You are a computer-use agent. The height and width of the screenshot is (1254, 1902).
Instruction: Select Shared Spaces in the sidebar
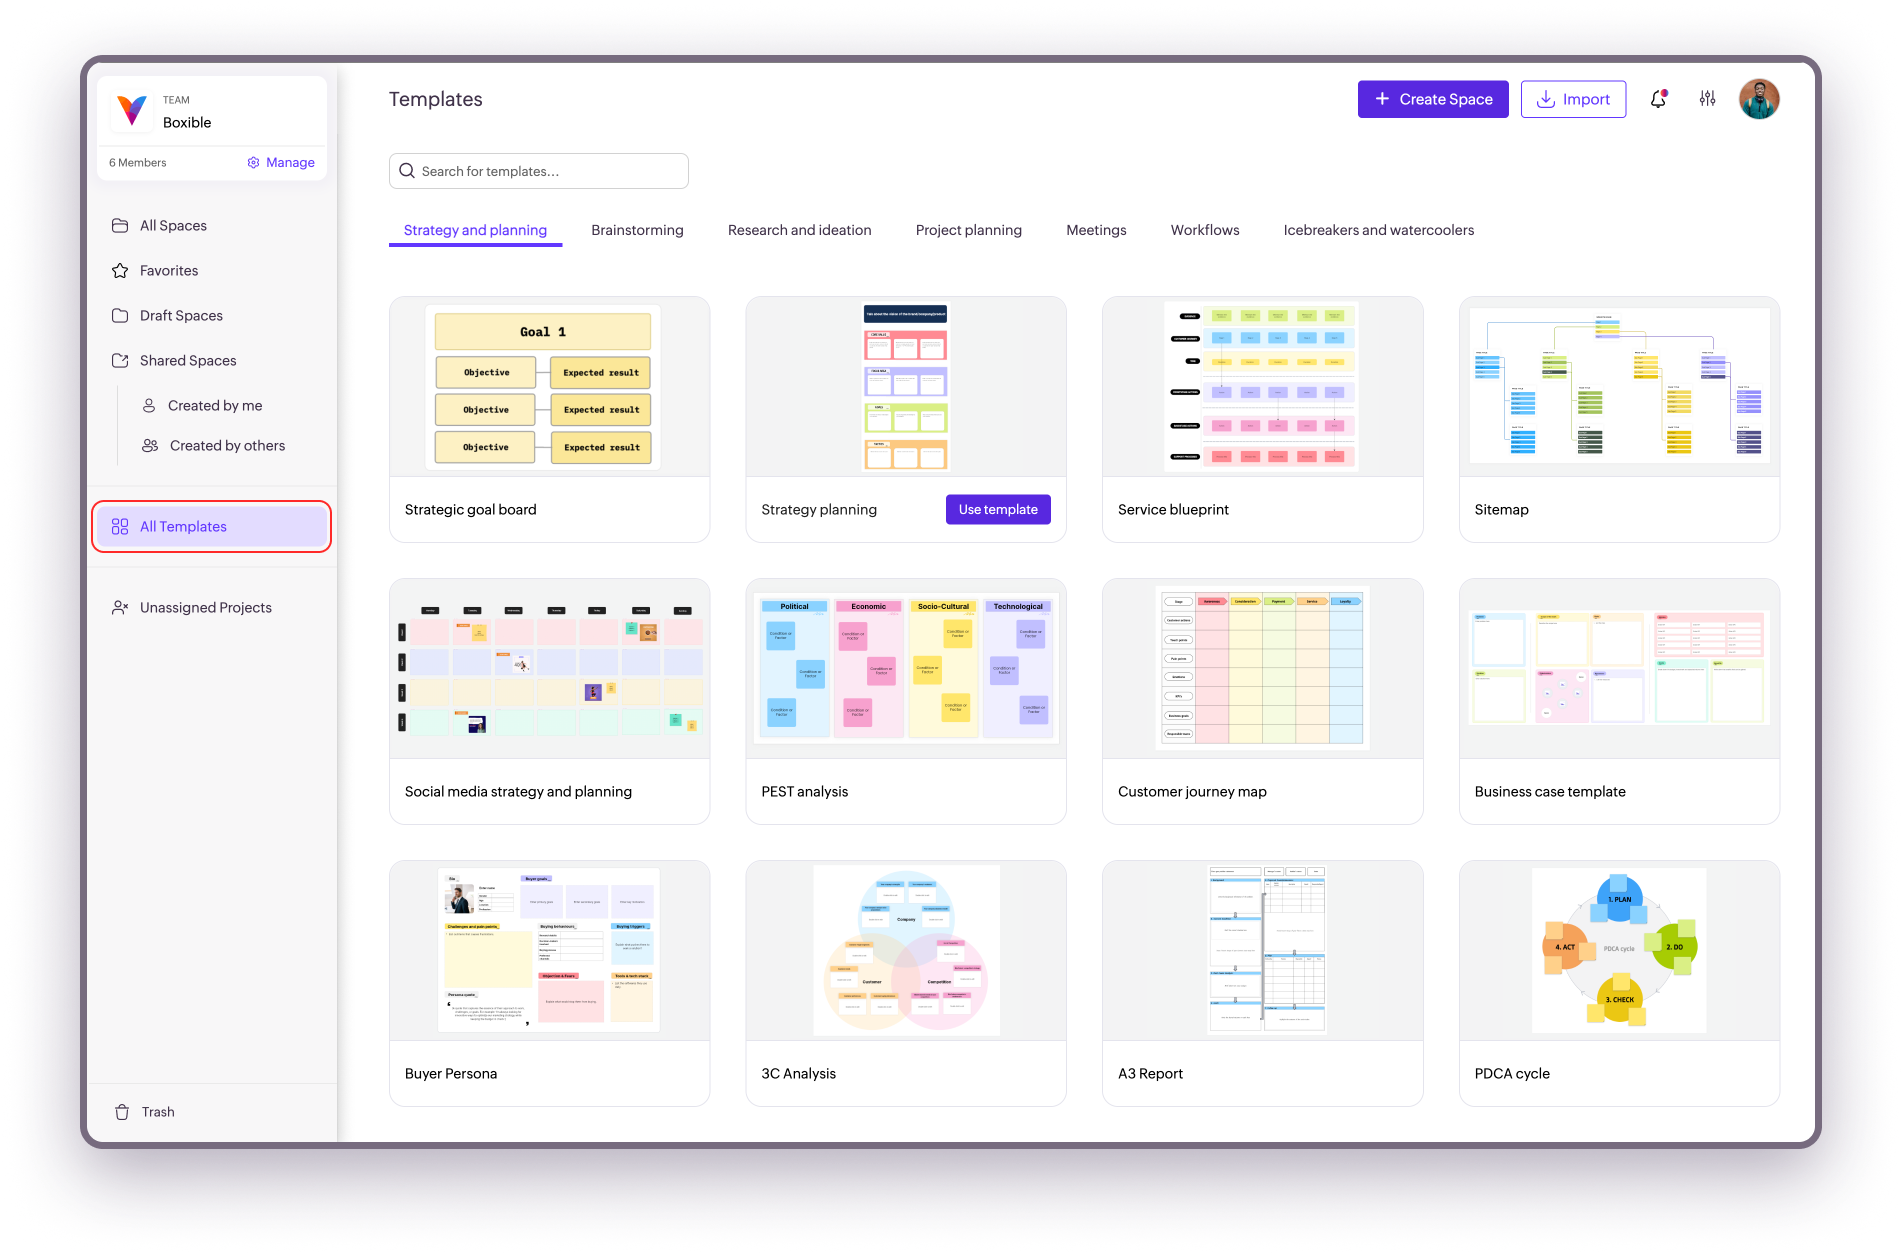(188, 361)
